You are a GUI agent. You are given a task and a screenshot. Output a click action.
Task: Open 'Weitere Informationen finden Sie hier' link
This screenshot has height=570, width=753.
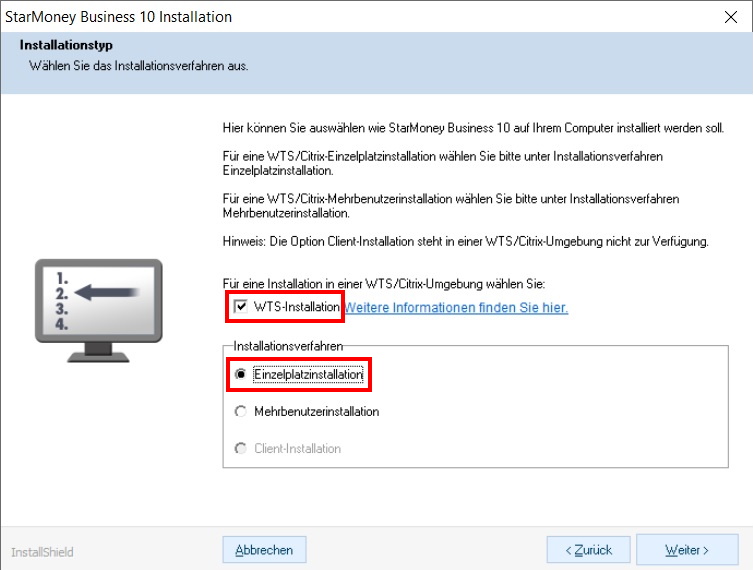coord(456,307)
